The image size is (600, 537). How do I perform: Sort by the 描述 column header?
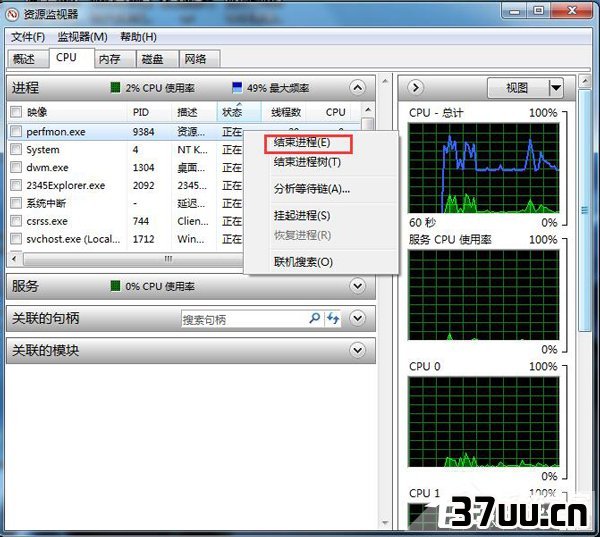tap(194, 112)
